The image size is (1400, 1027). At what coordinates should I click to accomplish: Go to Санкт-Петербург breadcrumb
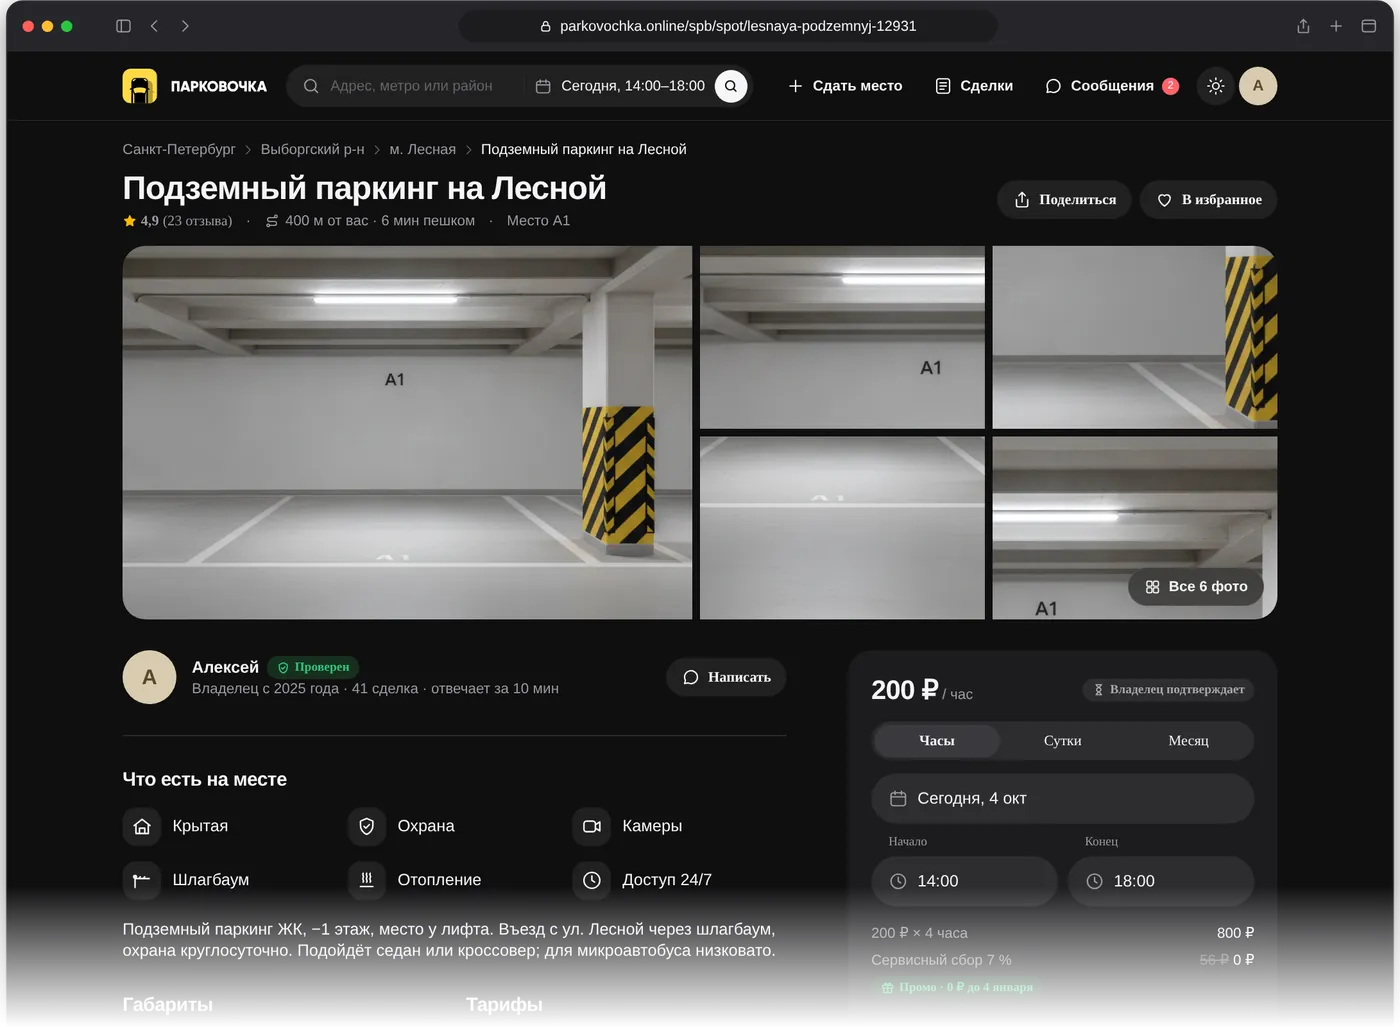coord(179,149)
